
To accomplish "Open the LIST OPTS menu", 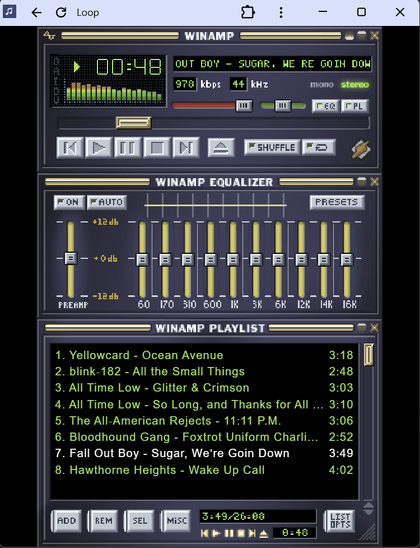I will pyautogui.click(x=340, y=521).
